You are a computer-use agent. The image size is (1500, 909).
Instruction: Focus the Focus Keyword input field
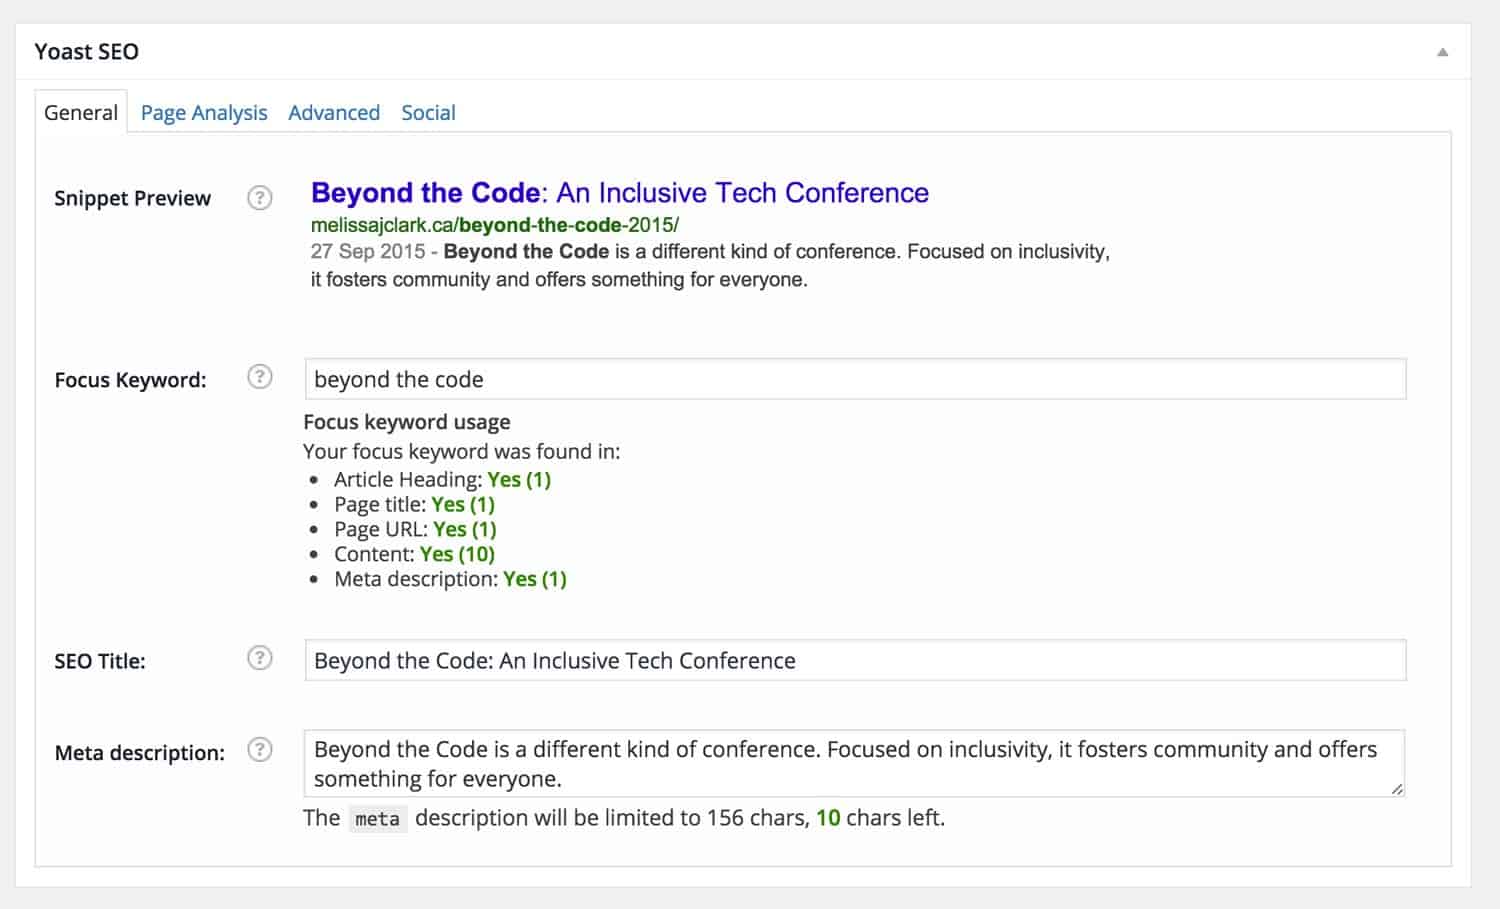pos(855,379)
